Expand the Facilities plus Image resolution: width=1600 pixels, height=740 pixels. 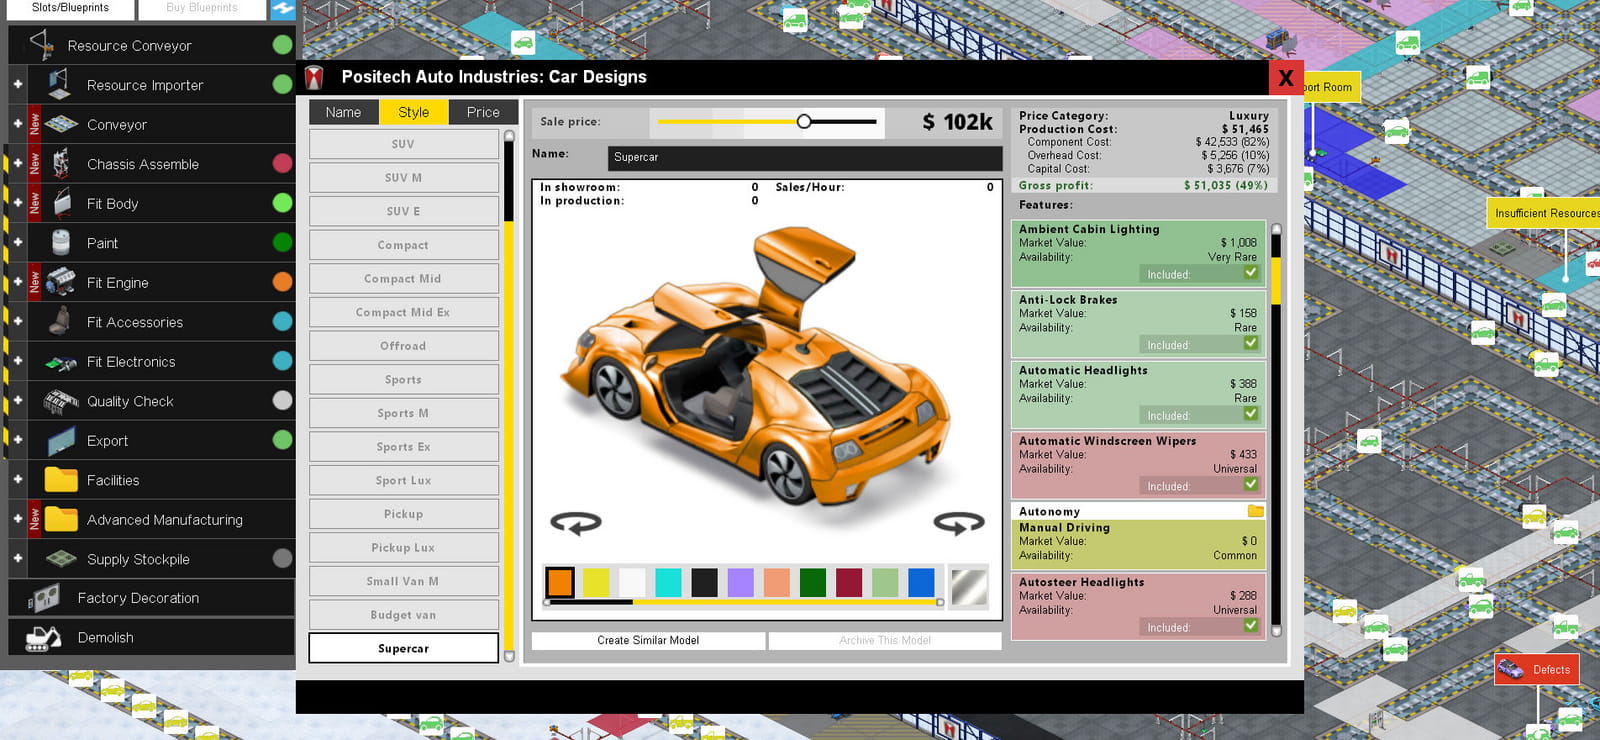point(17,480)
